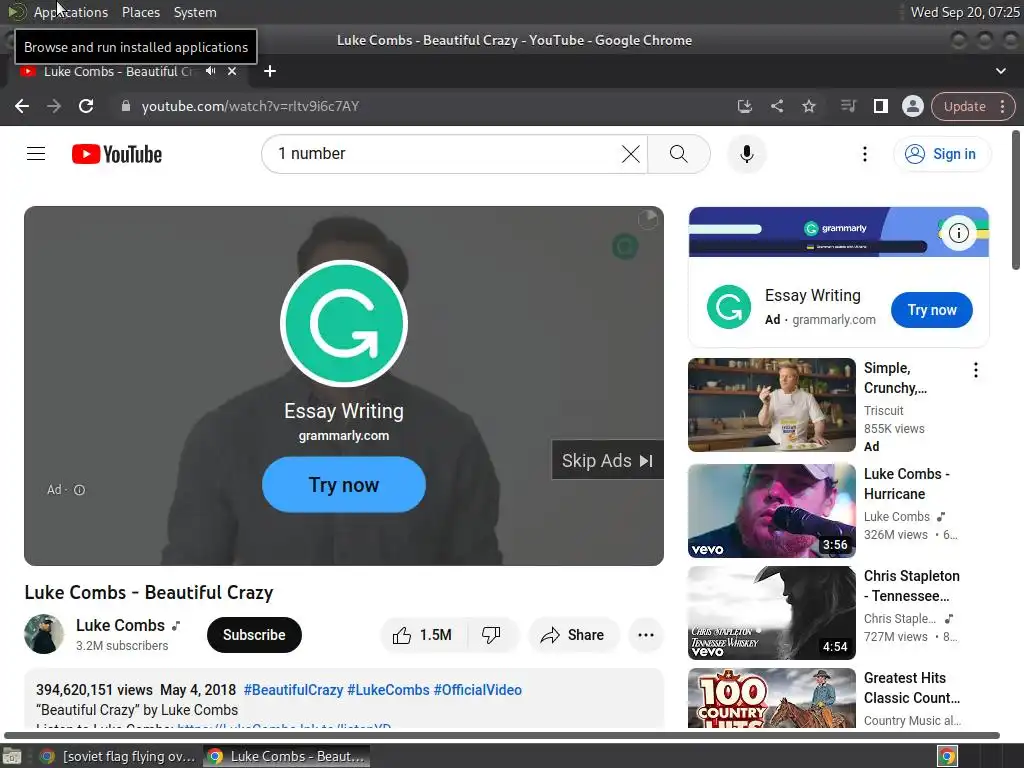
Task: Like the video with thumbs up
Action: pos(423,635)
